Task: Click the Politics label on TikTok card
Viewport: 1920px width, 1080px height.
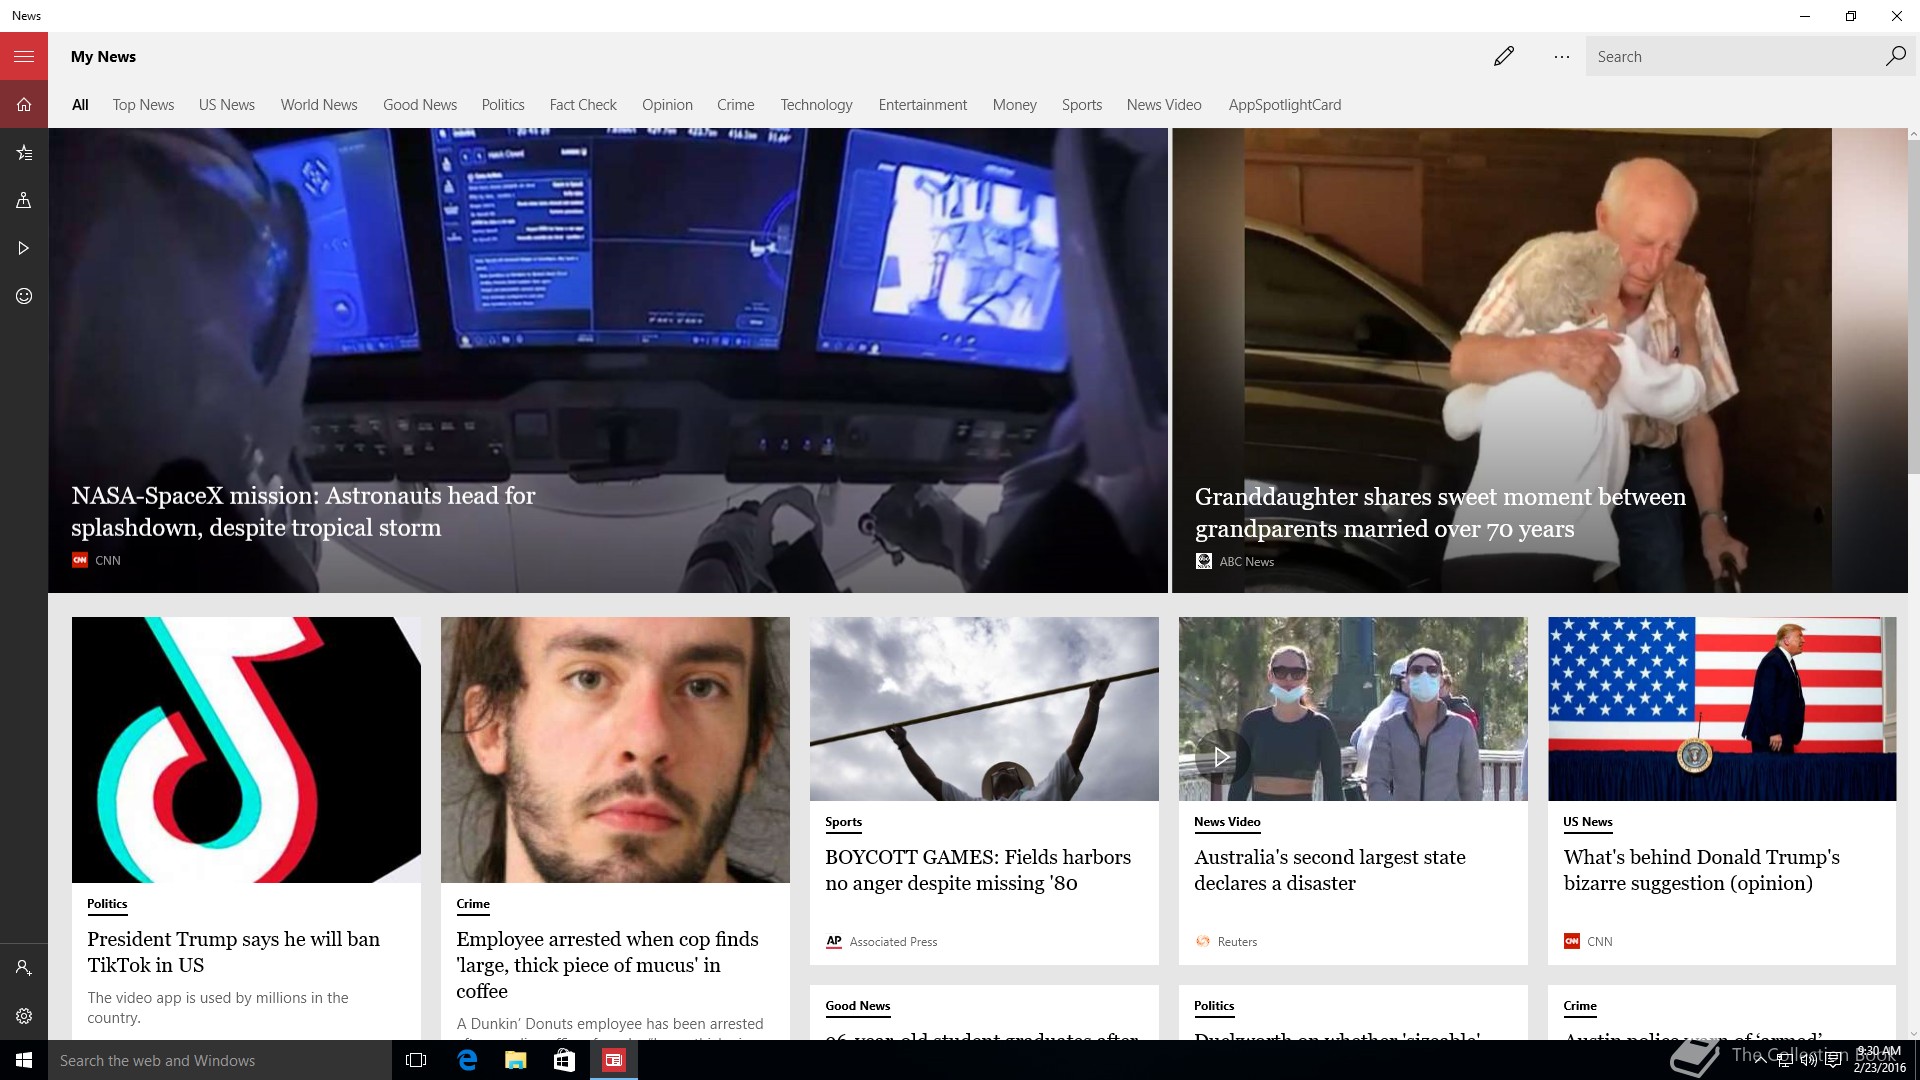Action: click(107, 904)
